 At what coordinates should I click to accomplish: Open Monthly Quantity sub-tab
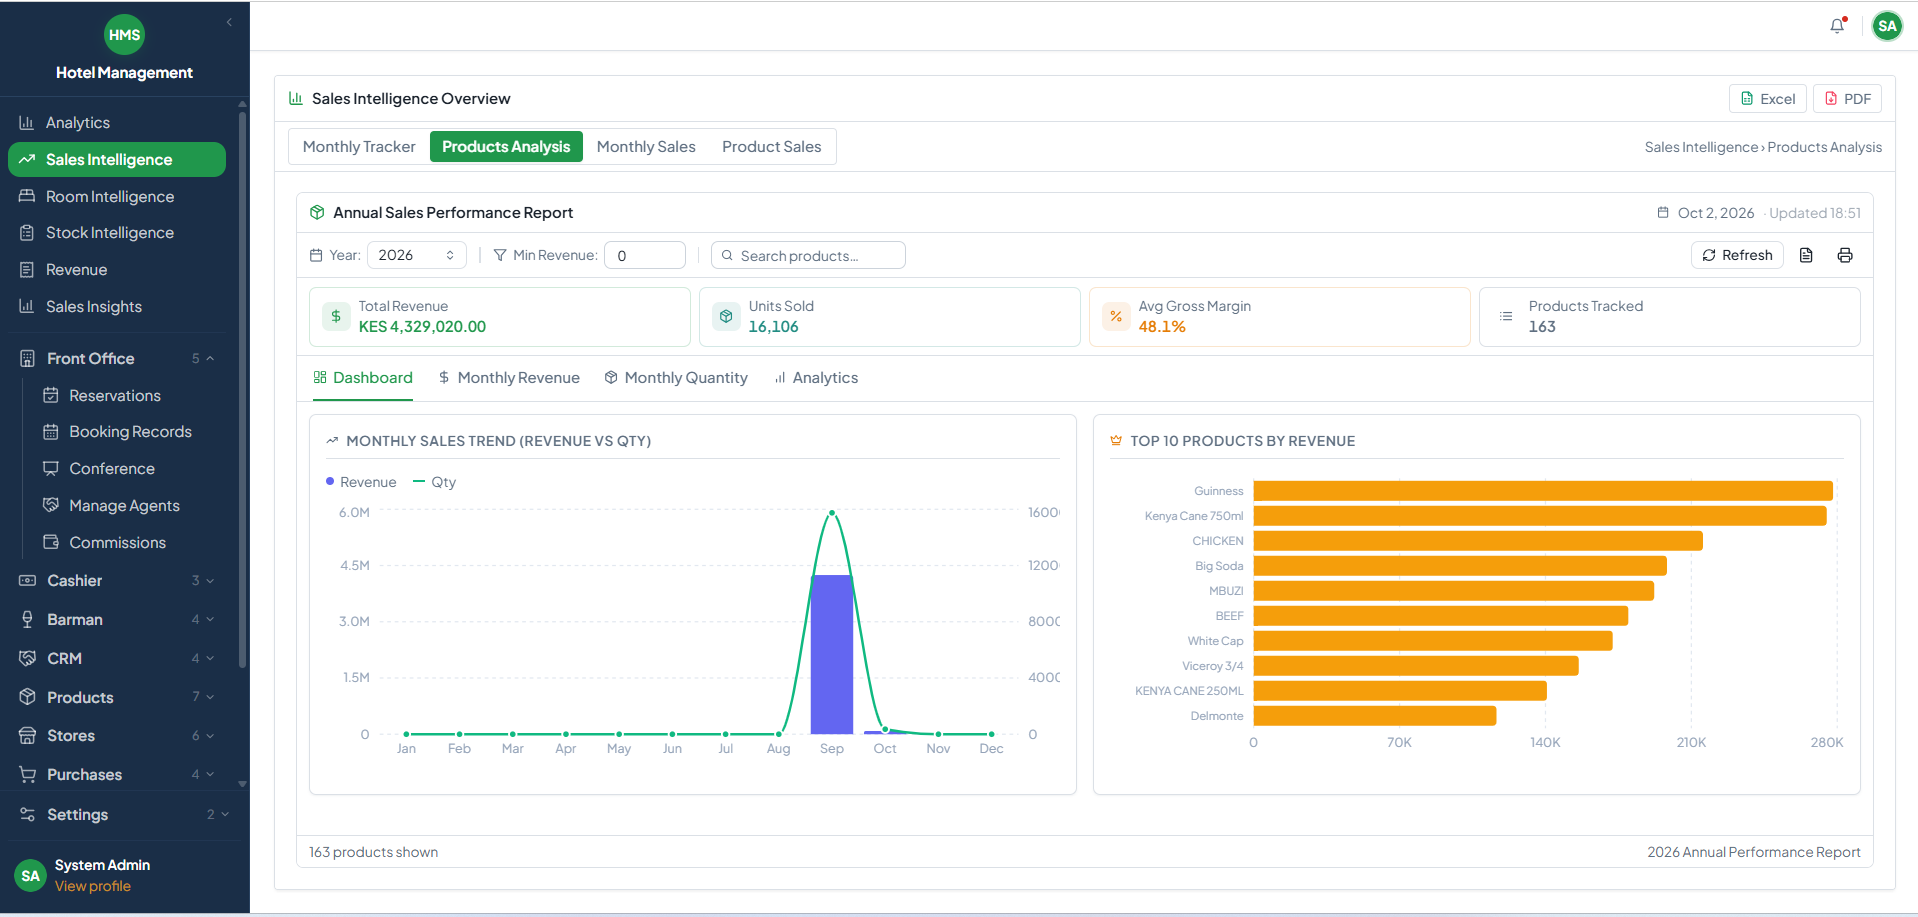676,378
